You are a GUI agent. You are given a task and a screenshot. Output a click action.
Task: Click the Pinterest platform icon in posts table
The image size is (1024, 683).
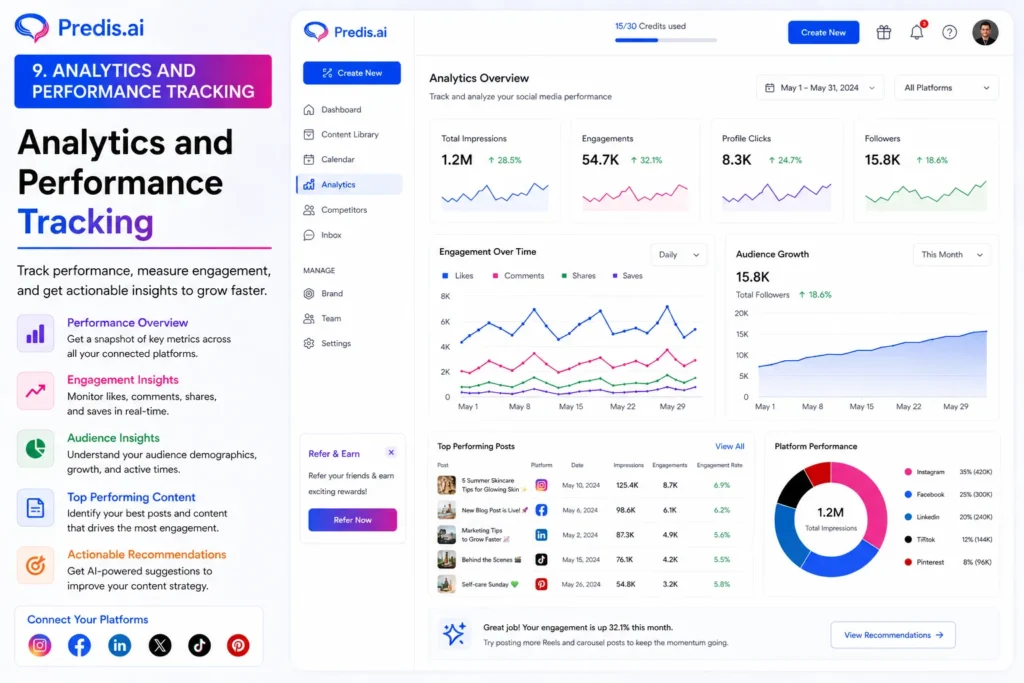(541, 584)
